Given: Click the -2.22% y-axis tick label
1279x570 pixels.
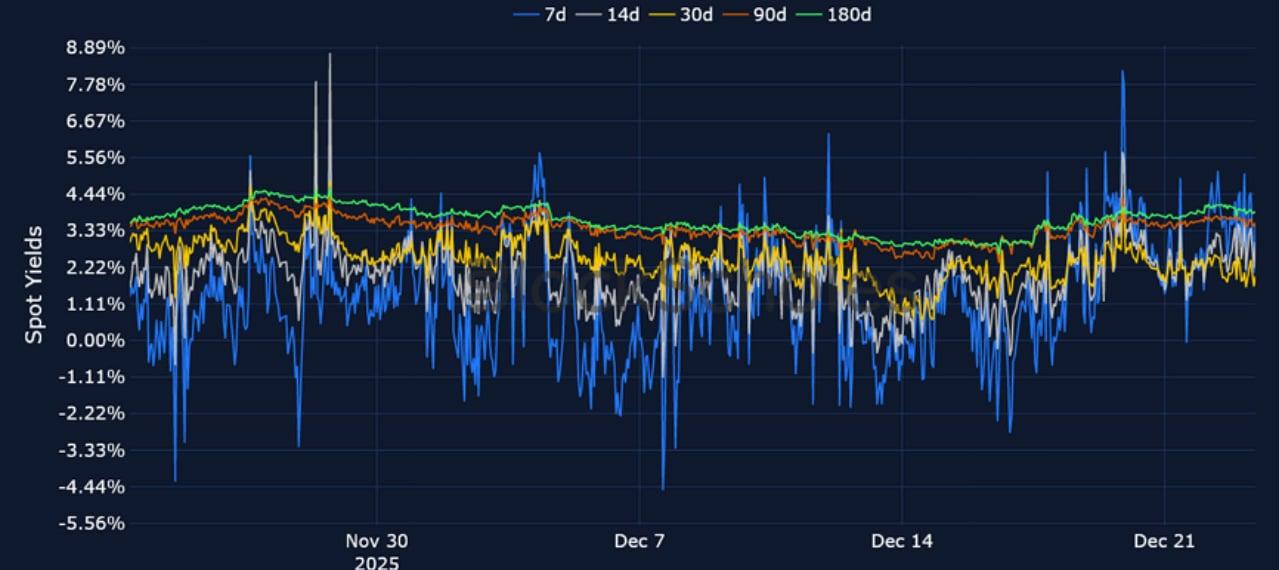Looking at the screenshot, I should coord(93,413).
